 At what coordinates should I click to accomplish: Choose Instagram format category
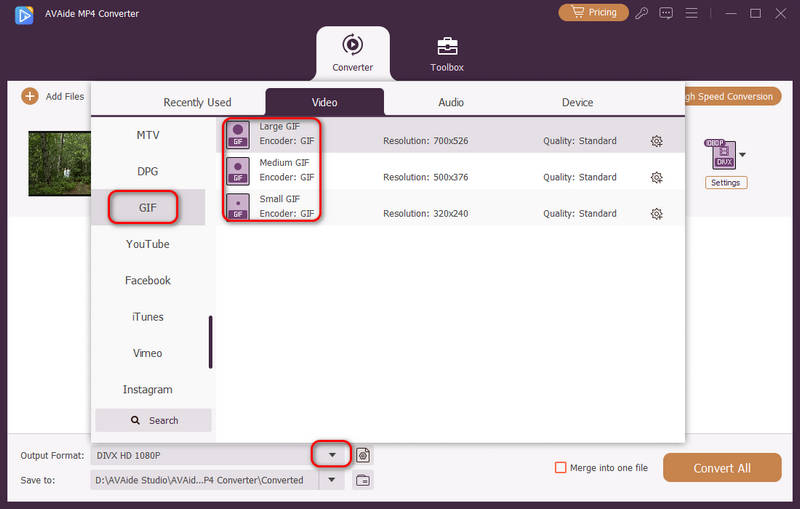click(148, 389)
